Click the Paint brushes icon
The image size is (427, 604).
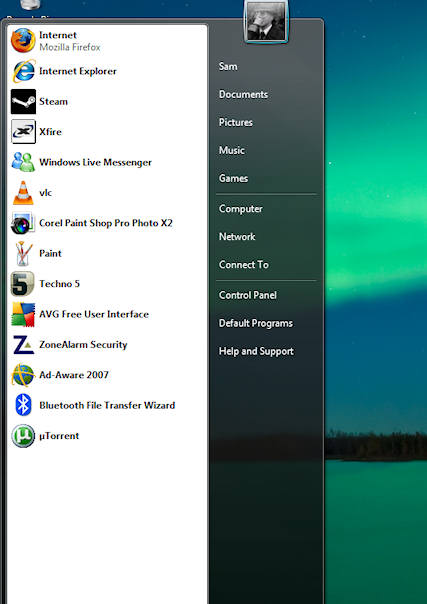coord(23,253)
